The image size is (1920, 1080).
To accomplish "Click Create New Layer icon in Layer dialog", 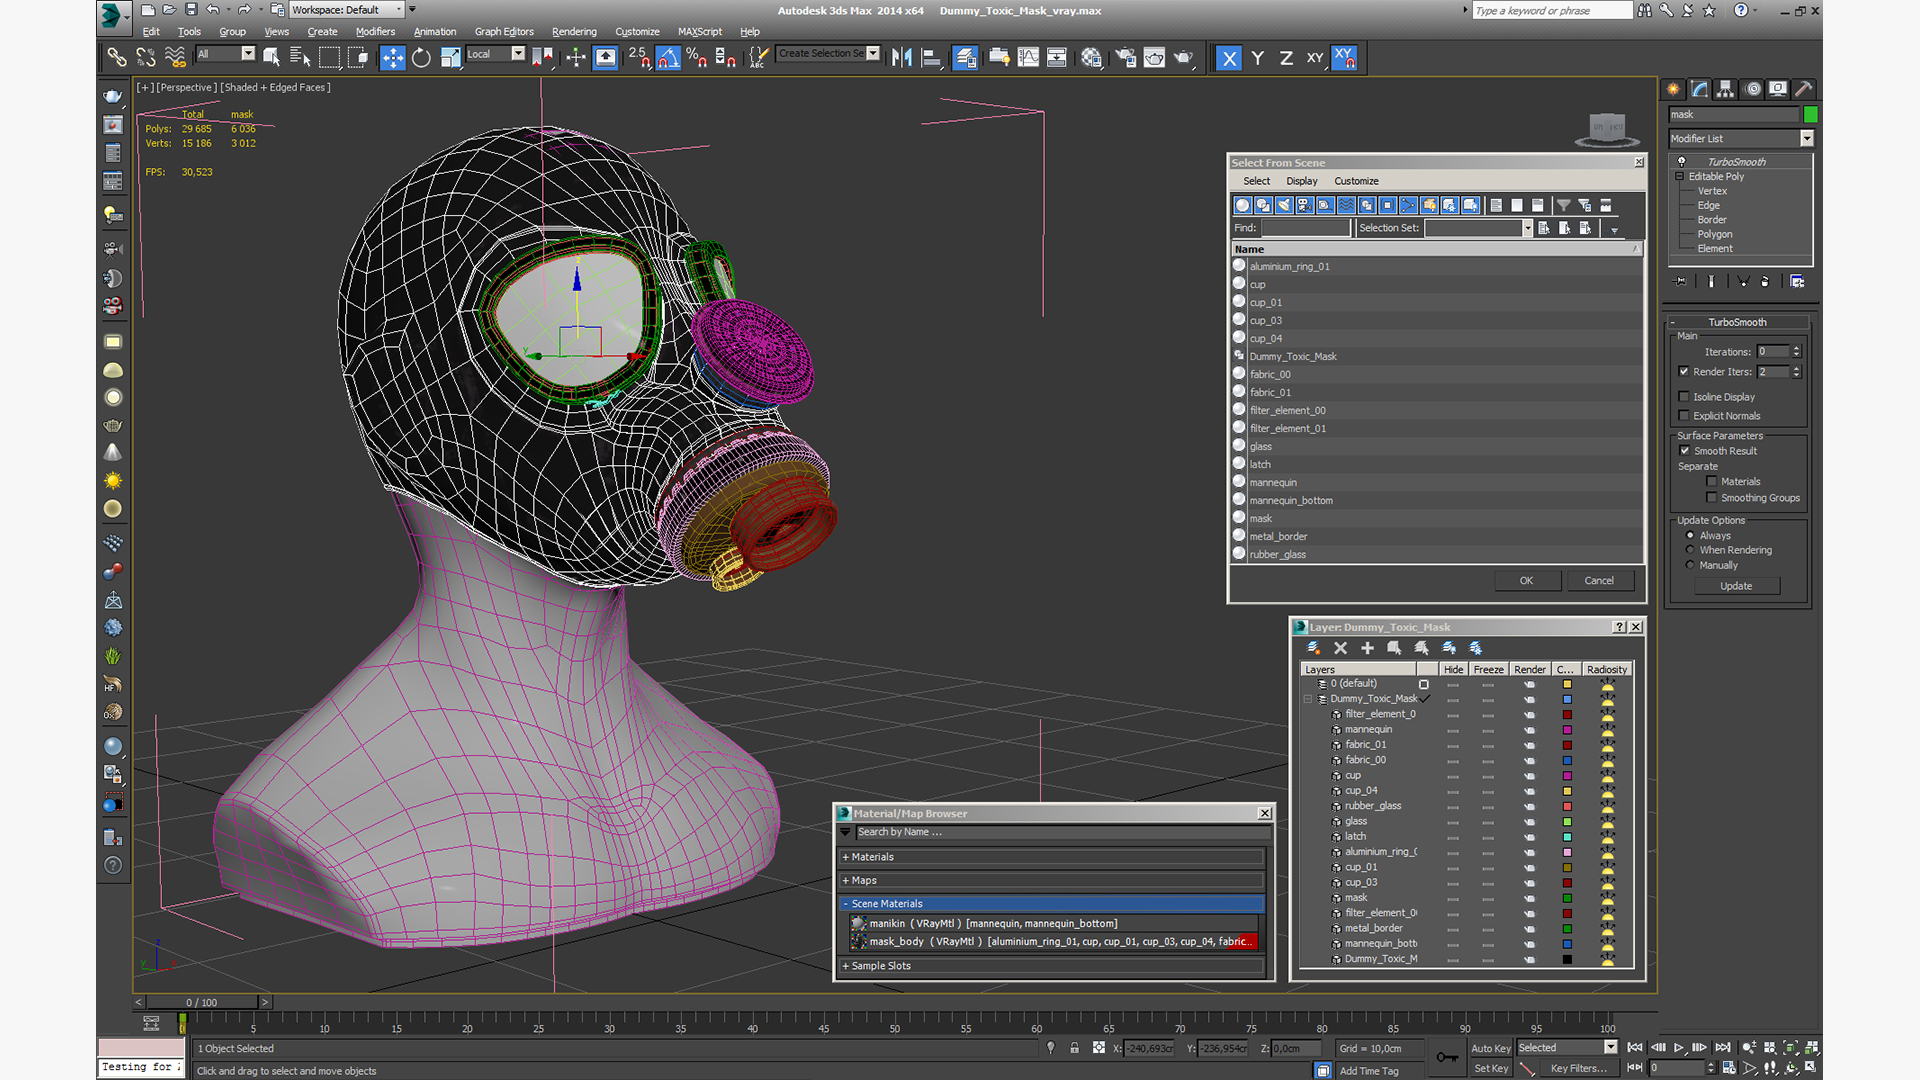I will pyautogui.click(x=1313, y=648).
